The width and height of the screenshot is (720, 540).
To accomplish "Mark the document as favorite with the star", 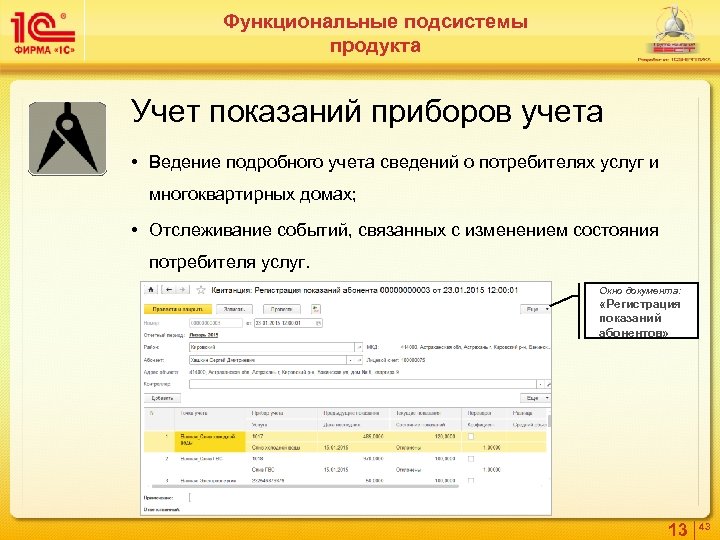I will 201,290.
